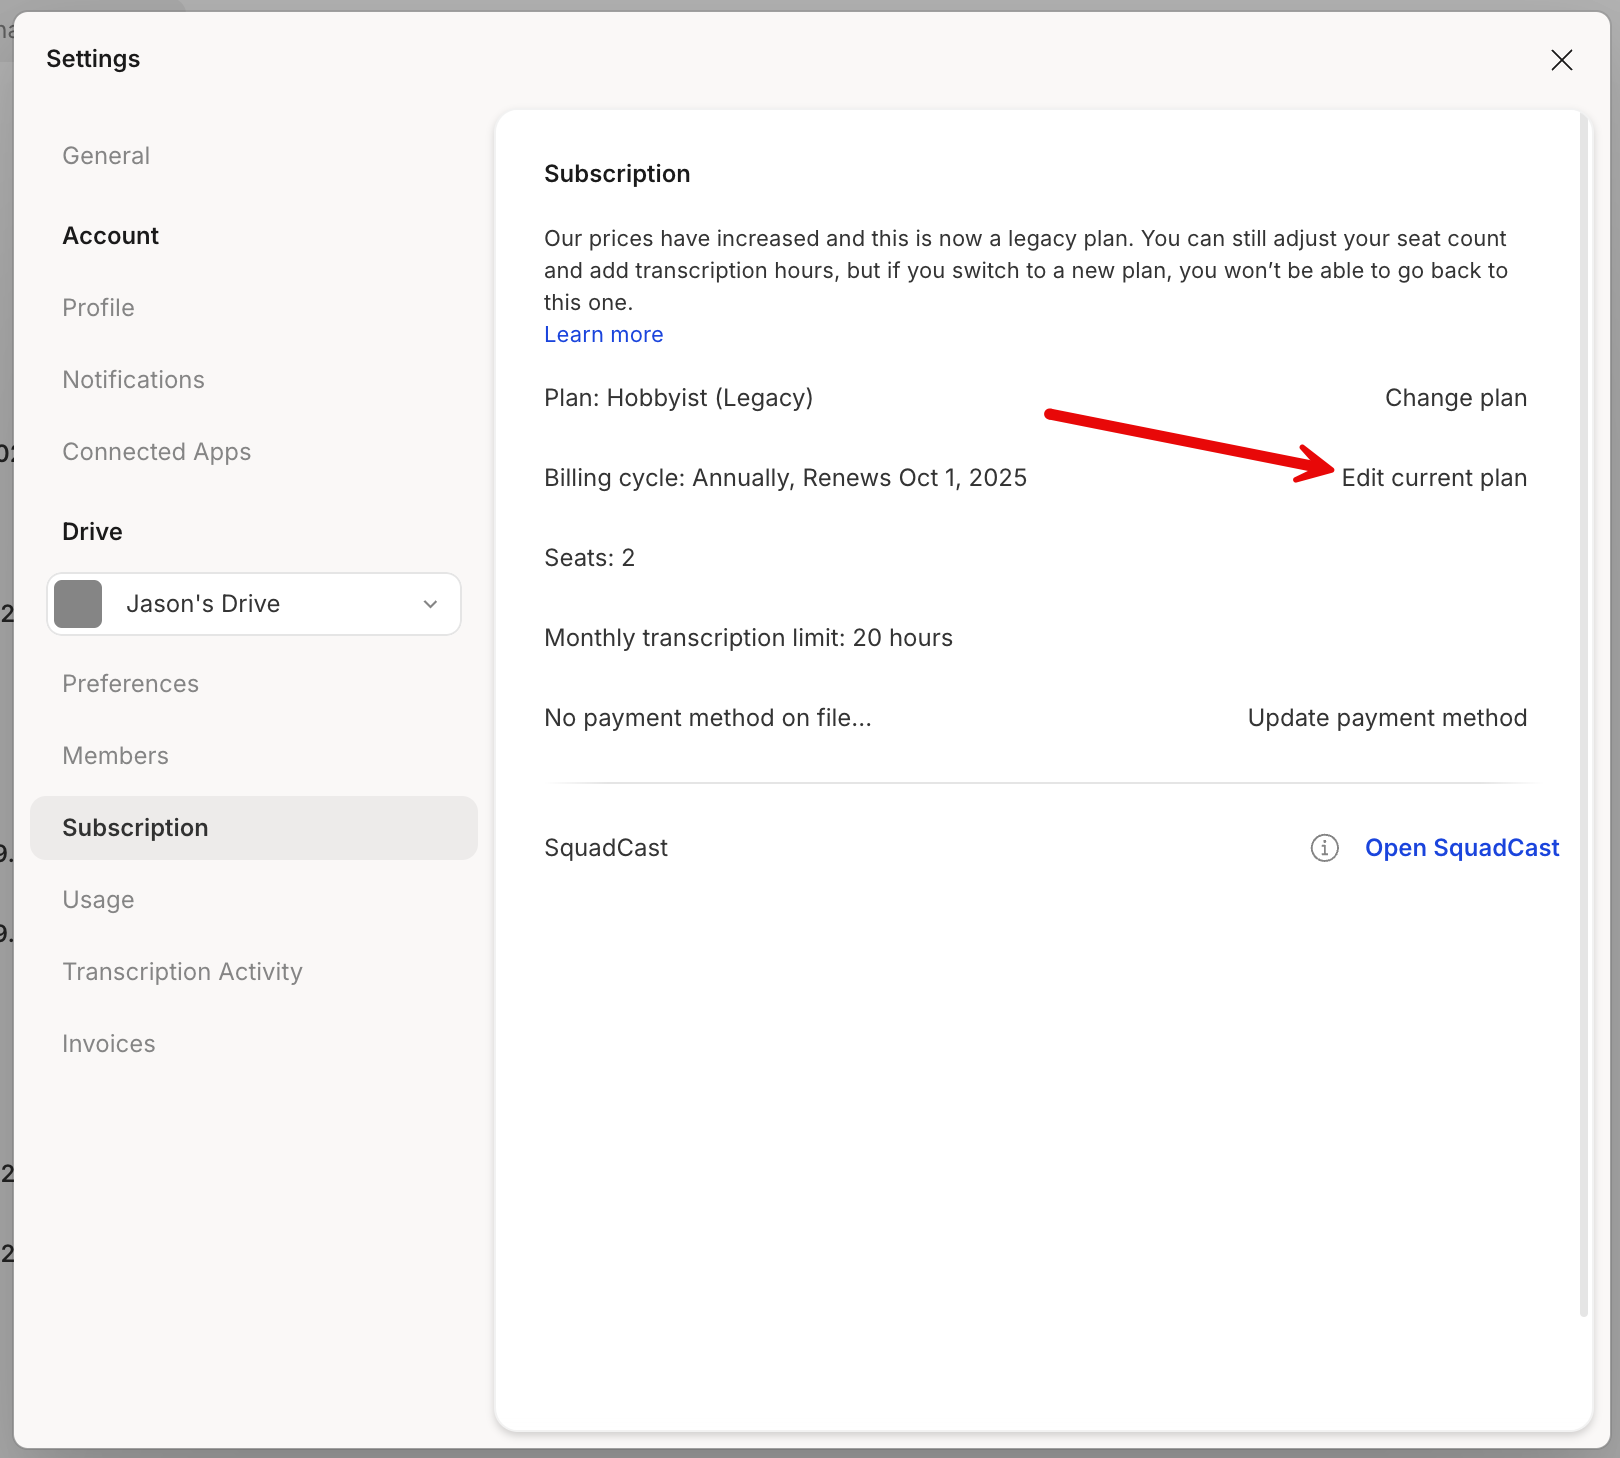The image size is (1620, 1458).
Task: Open the Invoices page
Action: tap(108, 1043)
